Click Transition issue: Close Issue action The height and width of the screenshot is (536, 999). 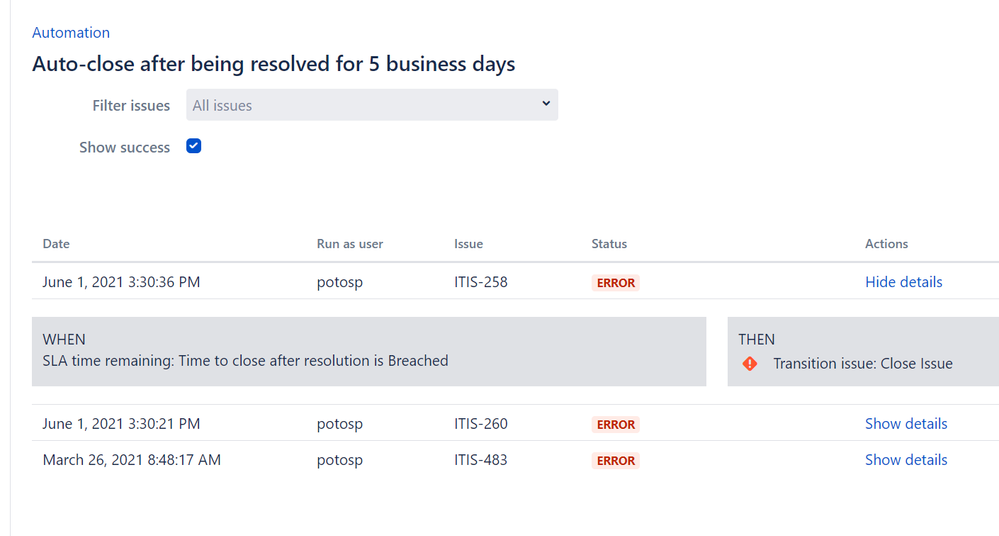[863, 363]
